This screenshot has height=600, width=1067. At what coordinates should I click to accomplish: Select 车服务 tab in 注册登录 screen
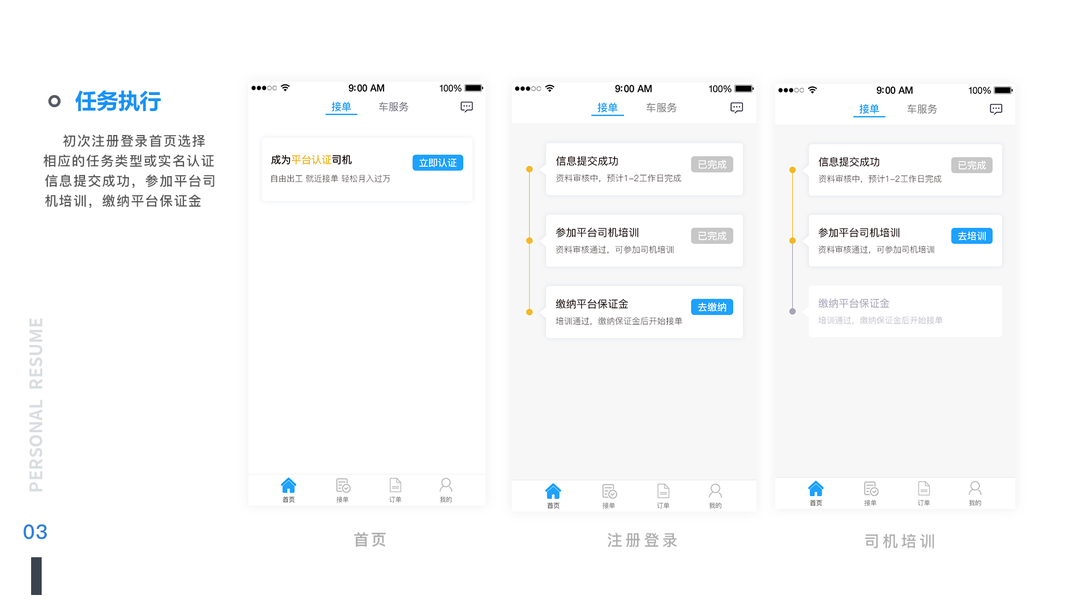click(x=661, y=107)
